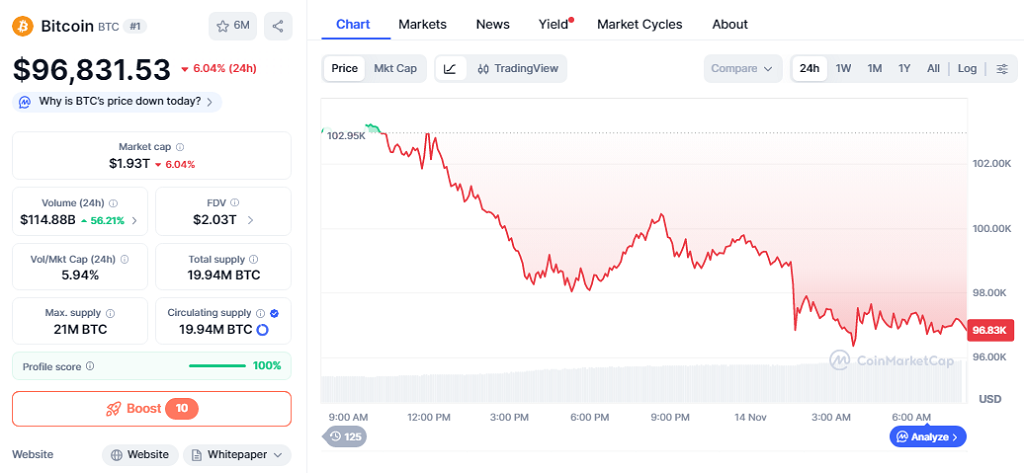Select the line chart icon
The width and height of the screenshot is (1024, 473).
pos(450,69)
